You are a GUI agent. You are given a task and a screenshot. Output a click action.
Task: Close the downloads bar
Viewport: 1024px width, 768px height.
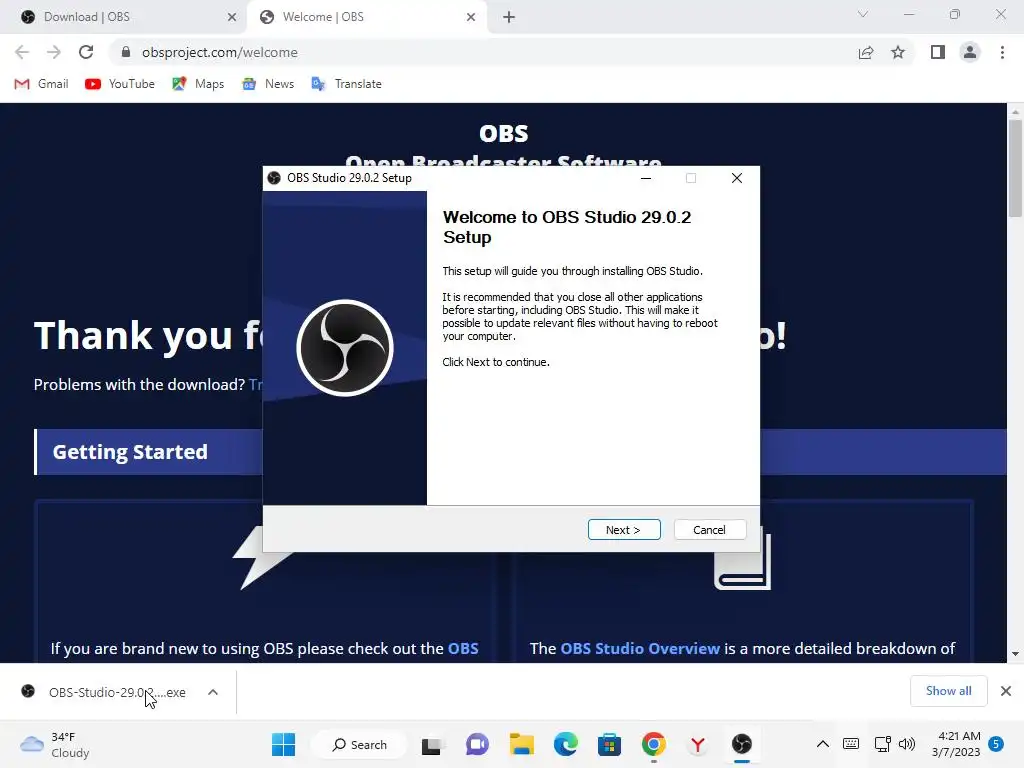tap(1006, 691)
